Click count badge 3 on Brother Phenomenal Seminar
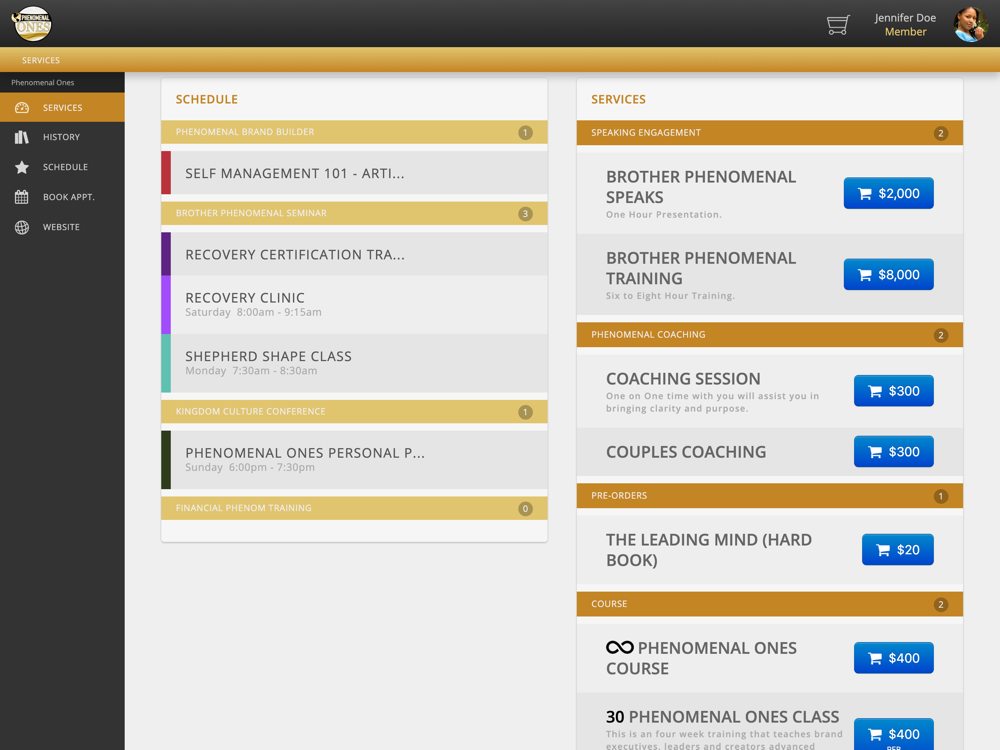The height and width of the screenshot is (750, 1000). tap(525, 214)
